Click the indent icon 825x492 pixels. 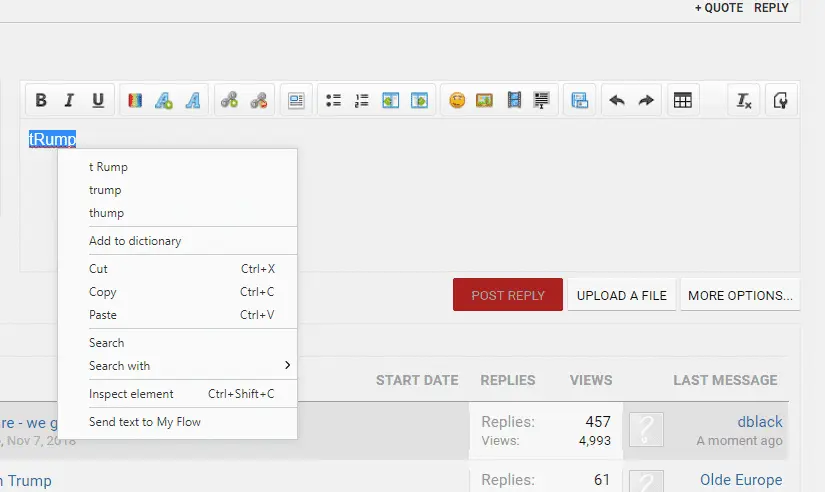[x=419, y=100]
